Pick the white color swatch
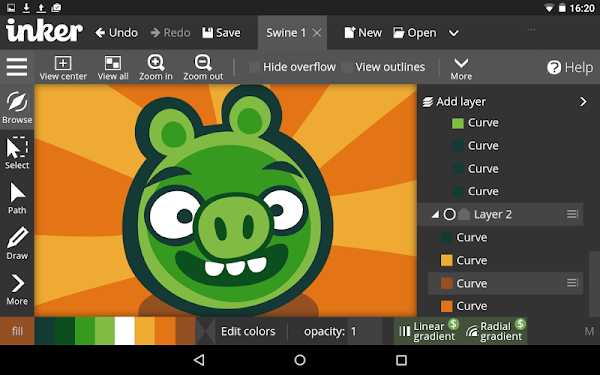Viewport: 600px width, 375px height. (x=125, y=331)
